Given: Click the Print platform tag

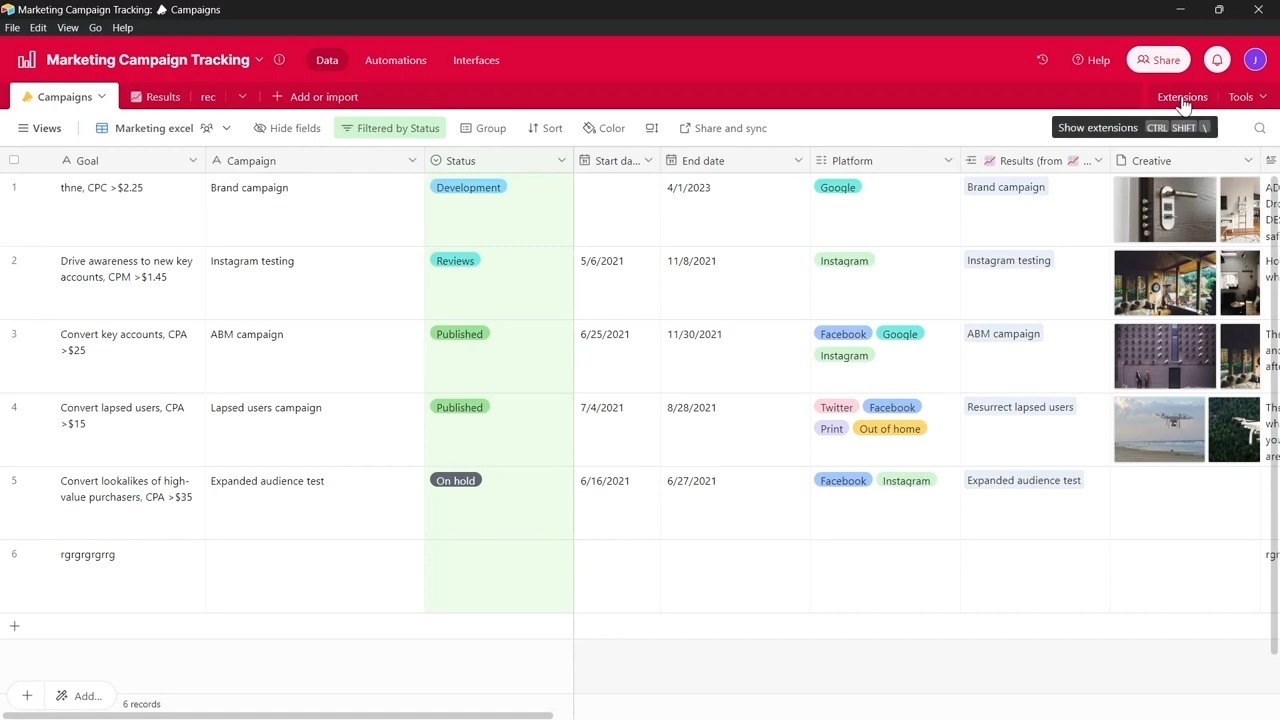Looking at the screenshot, I should pyautogui.click(x=831, y=429).
